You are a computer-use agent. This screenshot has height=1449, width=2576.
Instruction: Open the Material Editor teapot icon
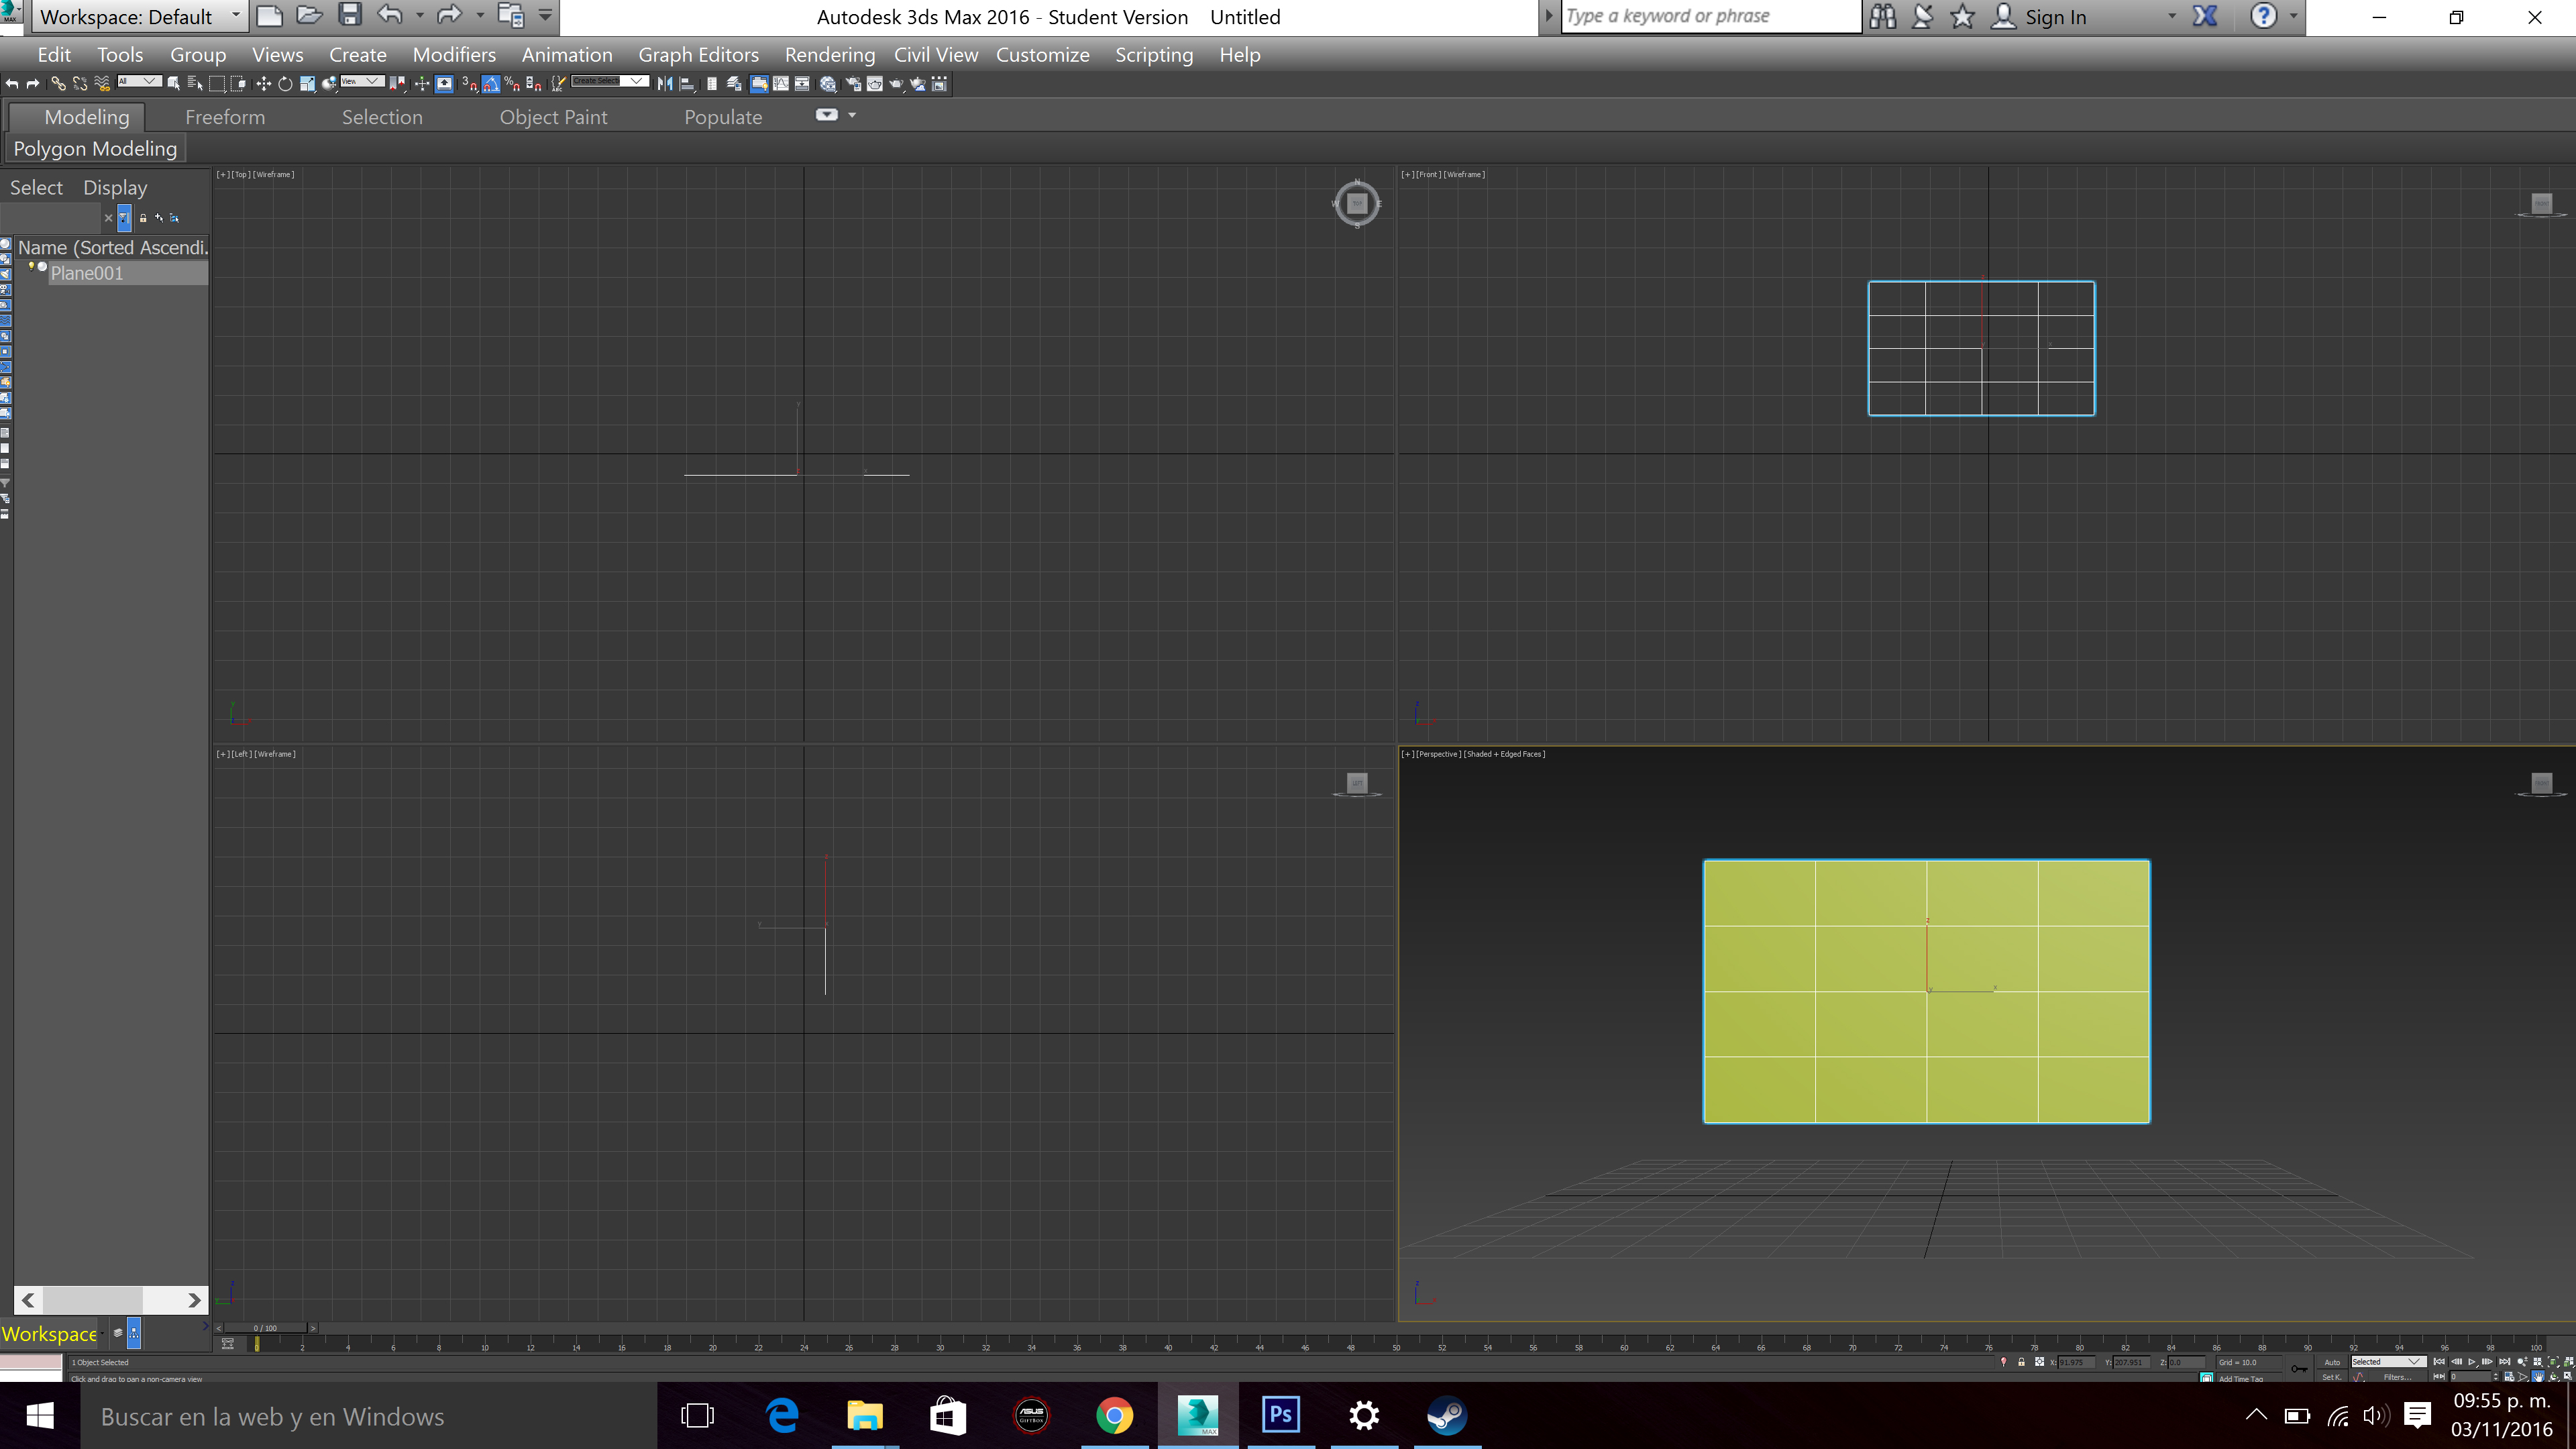pos(829,84)
